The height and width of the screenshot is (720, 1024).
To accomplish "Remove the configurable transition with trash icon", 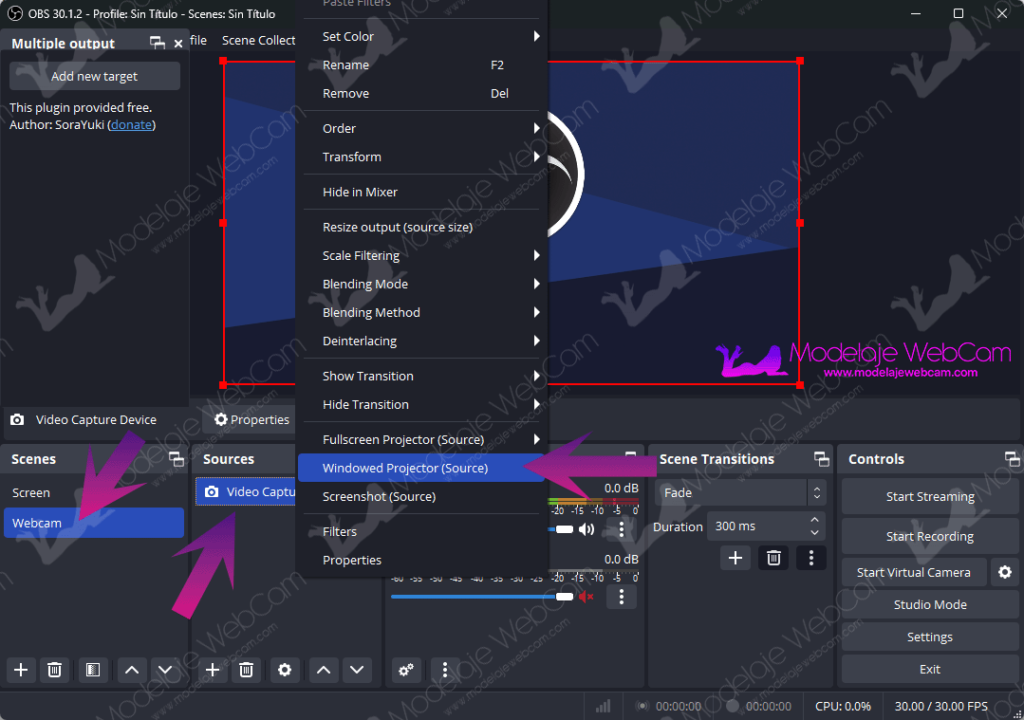I will tap(773, 558).
